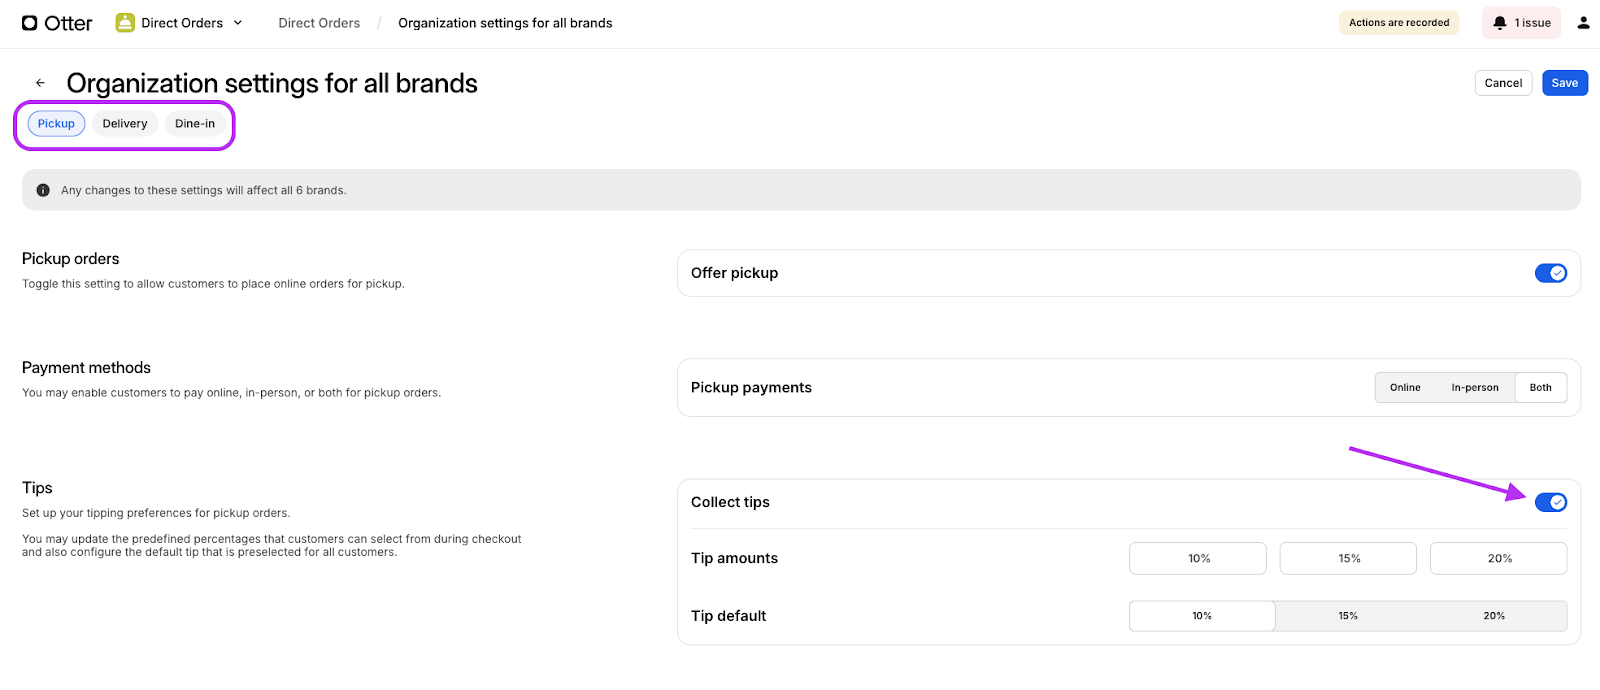Expand the Direct Orders dropdown chevron
Screen dimensions: 1600x690
click(x=238, y=23)
